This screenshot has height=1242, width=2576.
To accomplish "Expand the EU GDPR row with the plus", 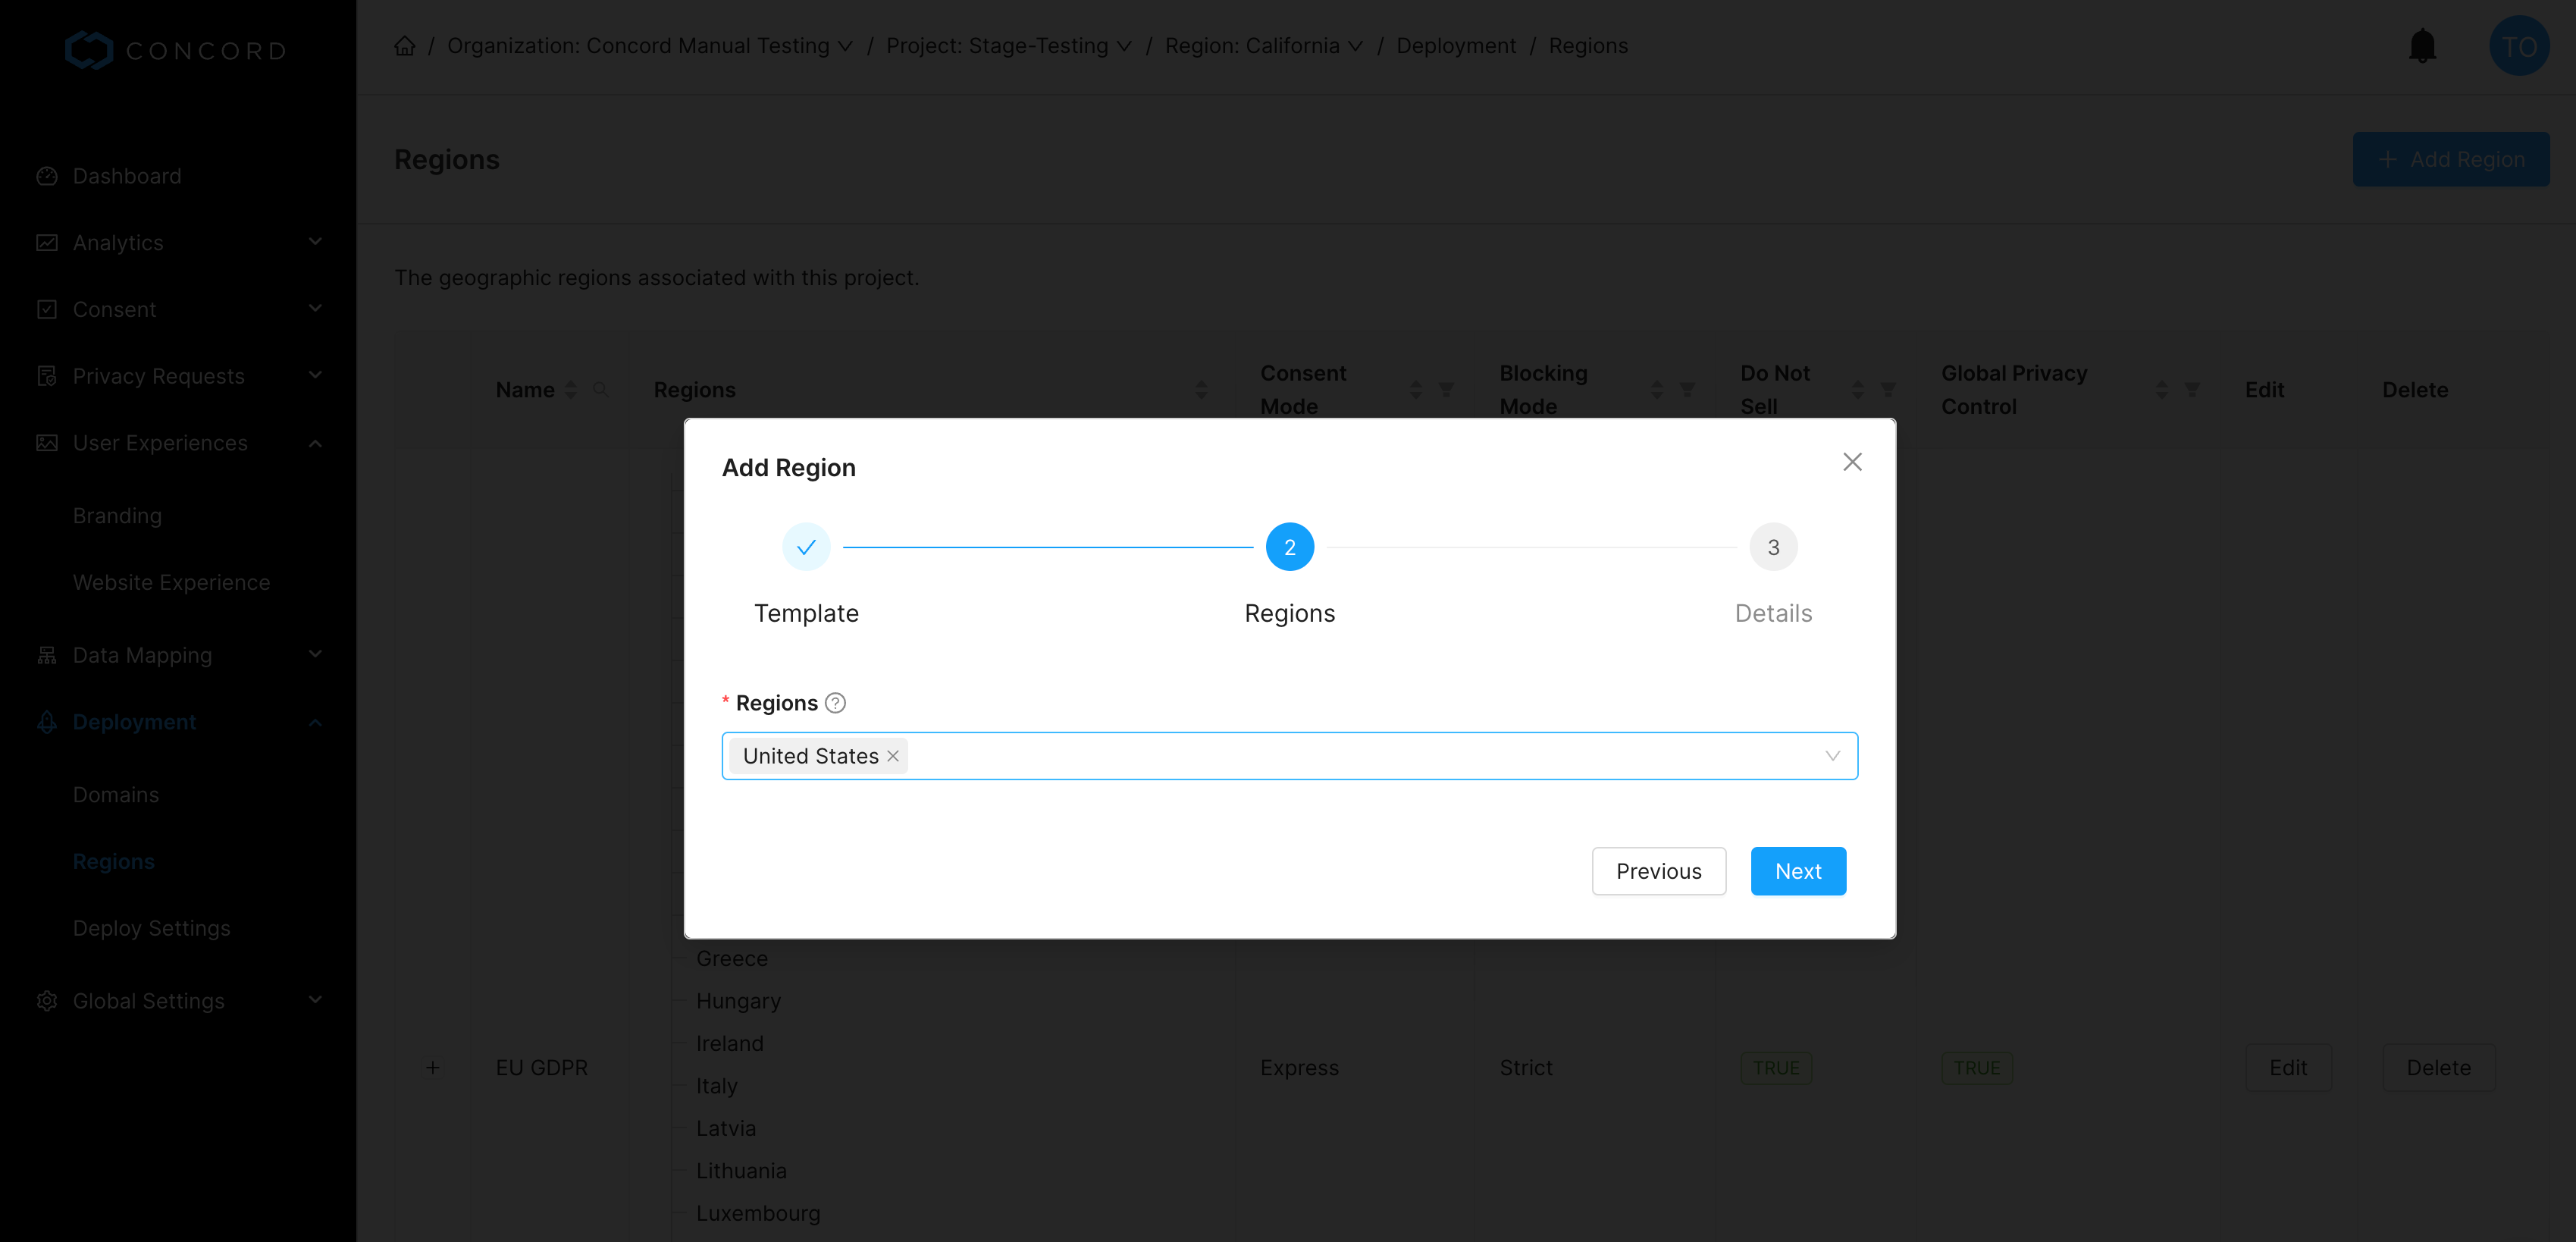I will (x=433, y=1067).
